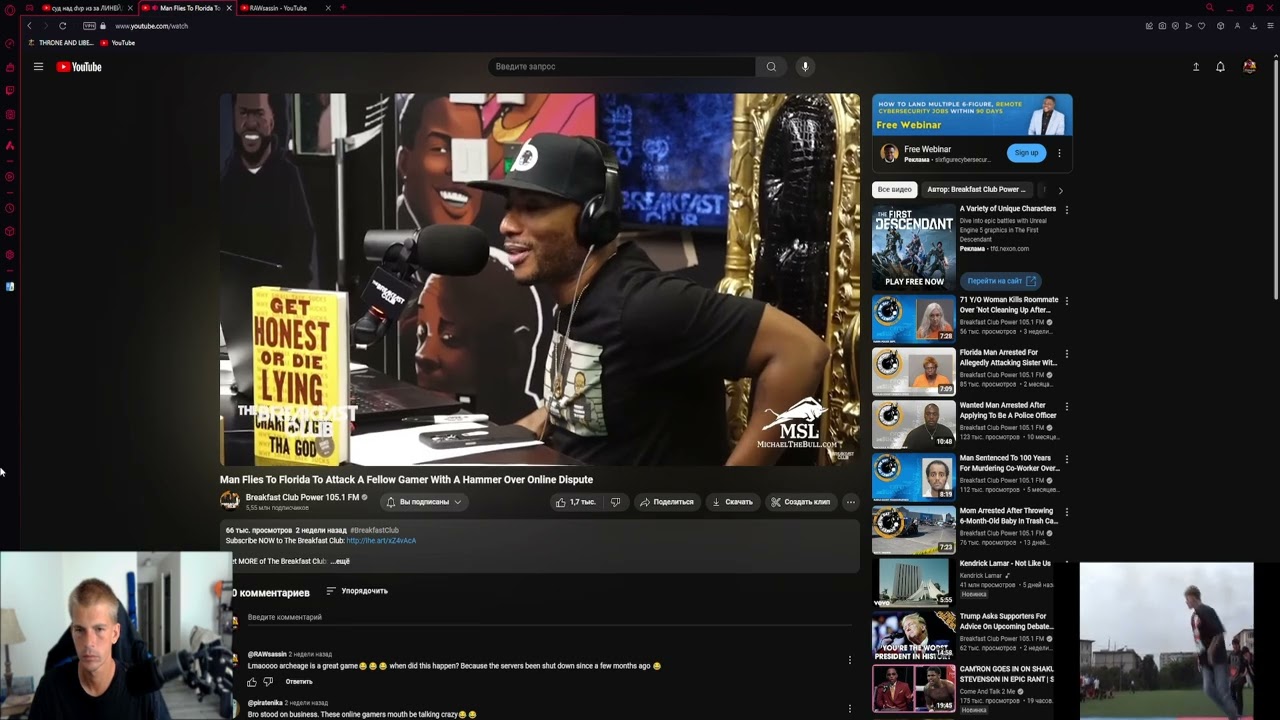Open the Trump Asks Supporters video thumbnail

(914, 635)
